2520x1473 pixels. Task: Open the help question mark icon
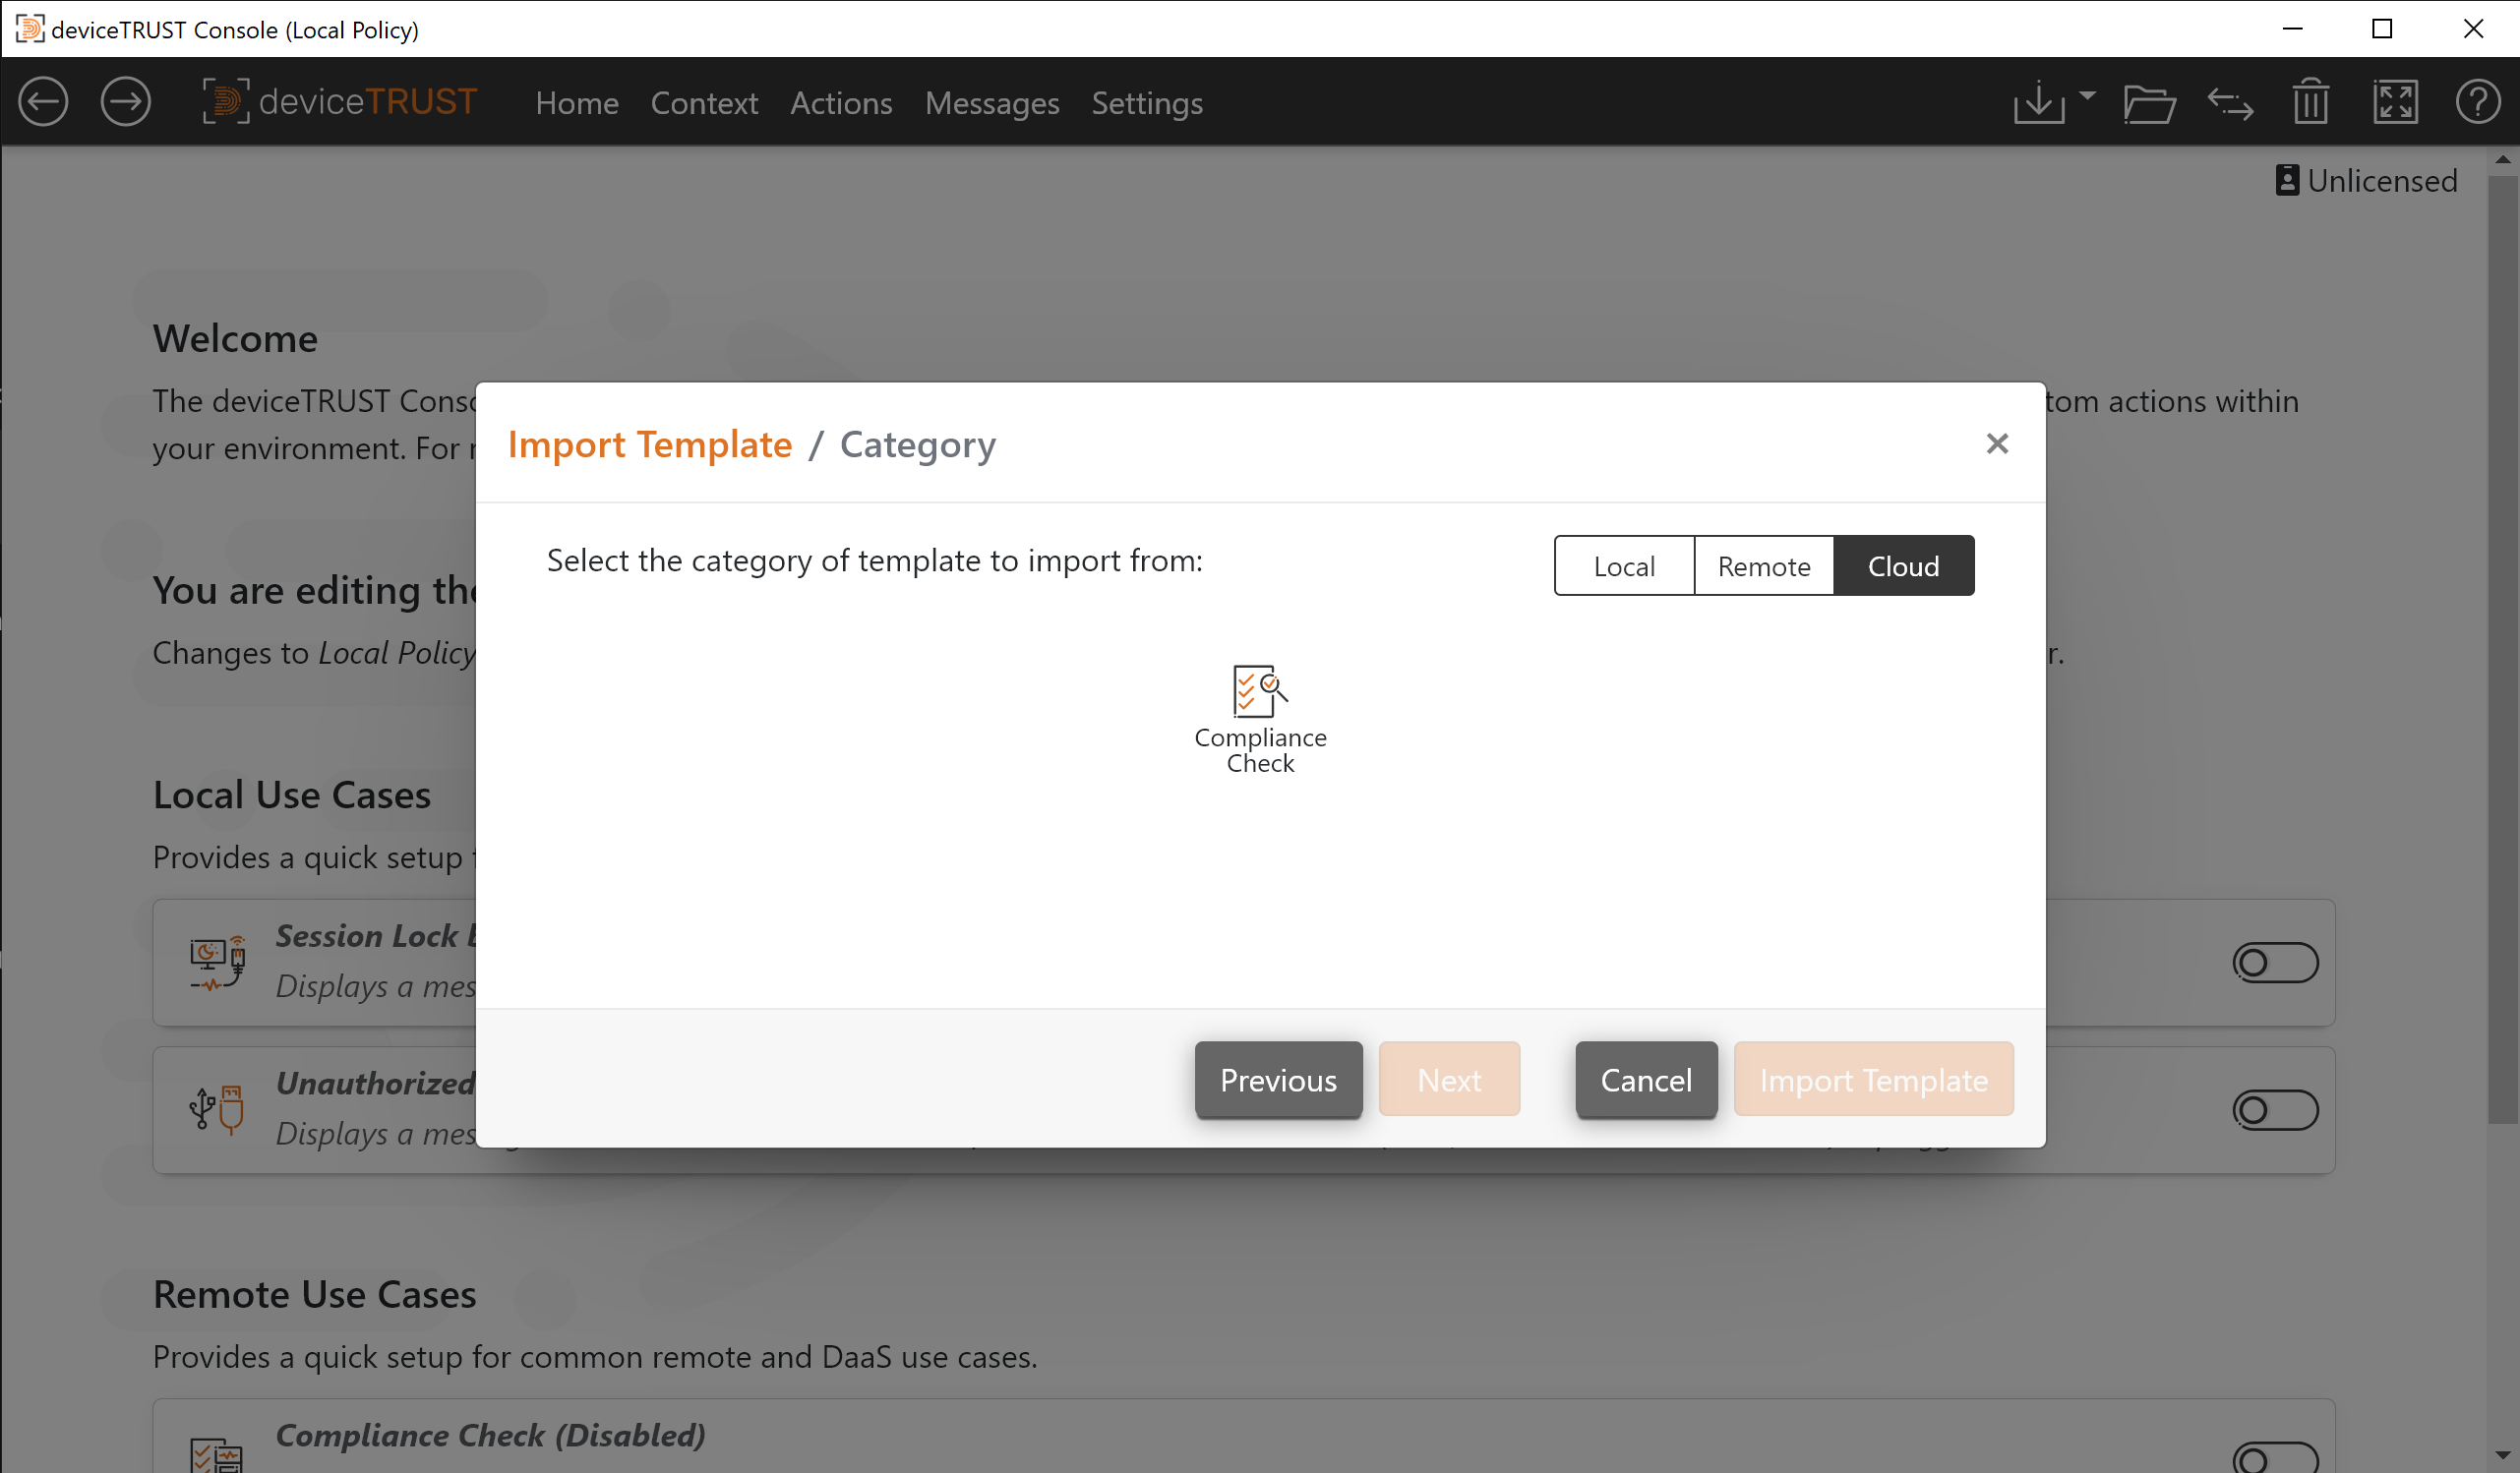coord(2477,102)
